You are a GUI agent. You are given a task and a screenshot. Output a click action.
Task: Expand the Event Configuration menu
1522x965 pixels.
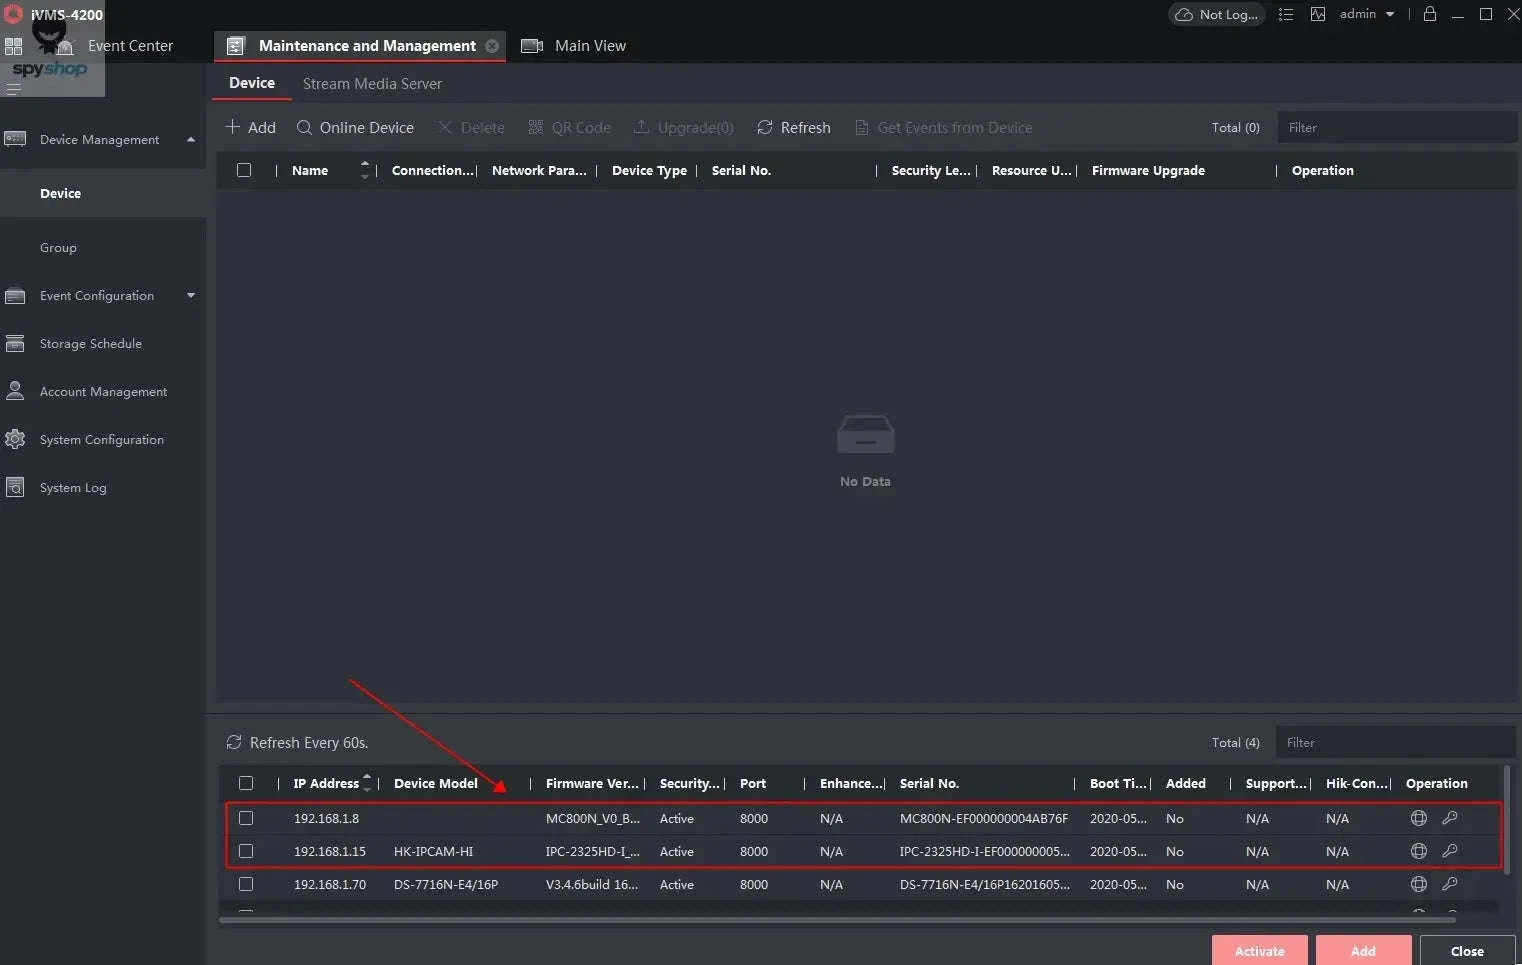point(191,296)
